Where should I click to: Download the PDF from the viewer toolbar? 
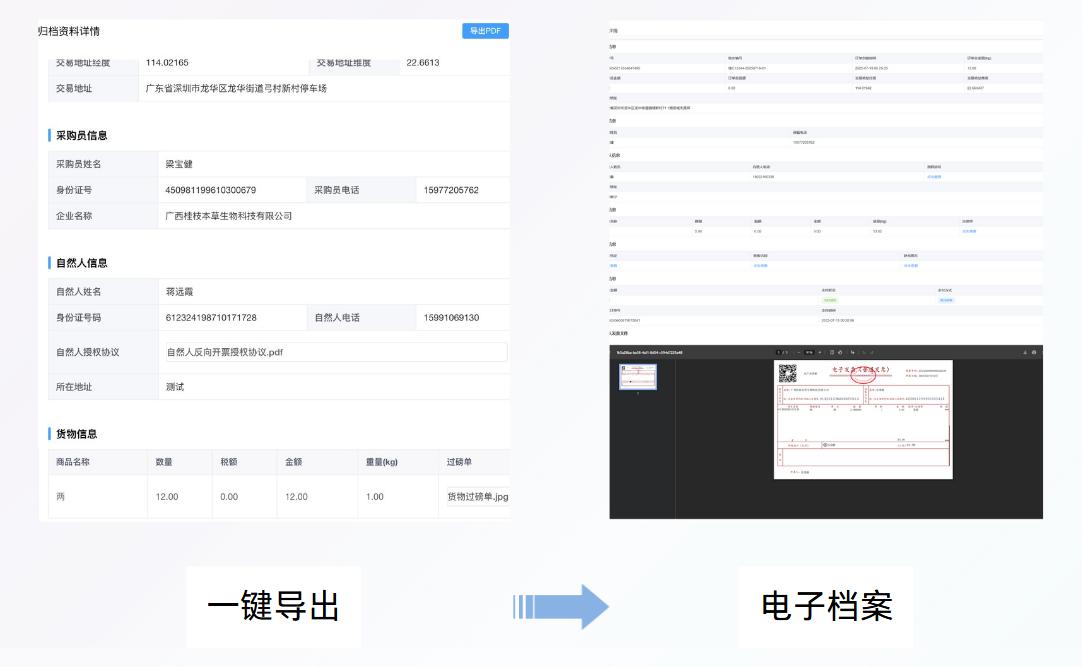[x=1025, y=352]
